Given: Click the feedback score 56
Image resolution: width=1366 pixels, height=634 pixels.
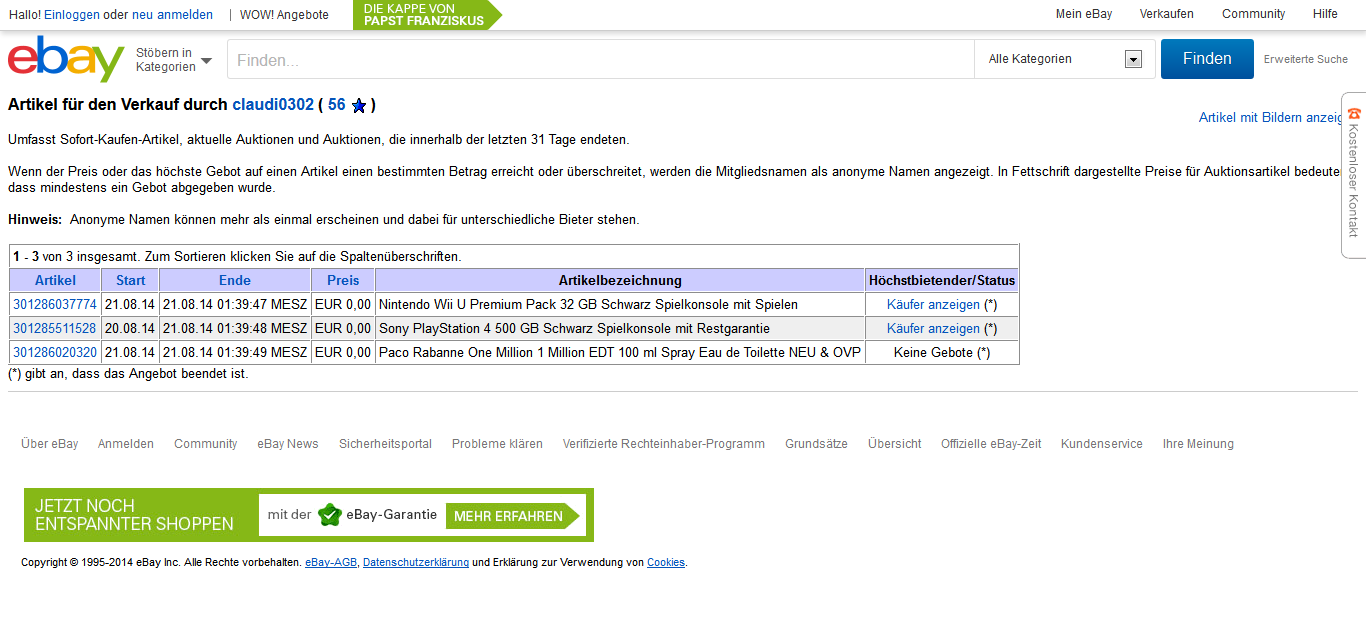Looking at the screenshot, I should (x=336, y=105).
